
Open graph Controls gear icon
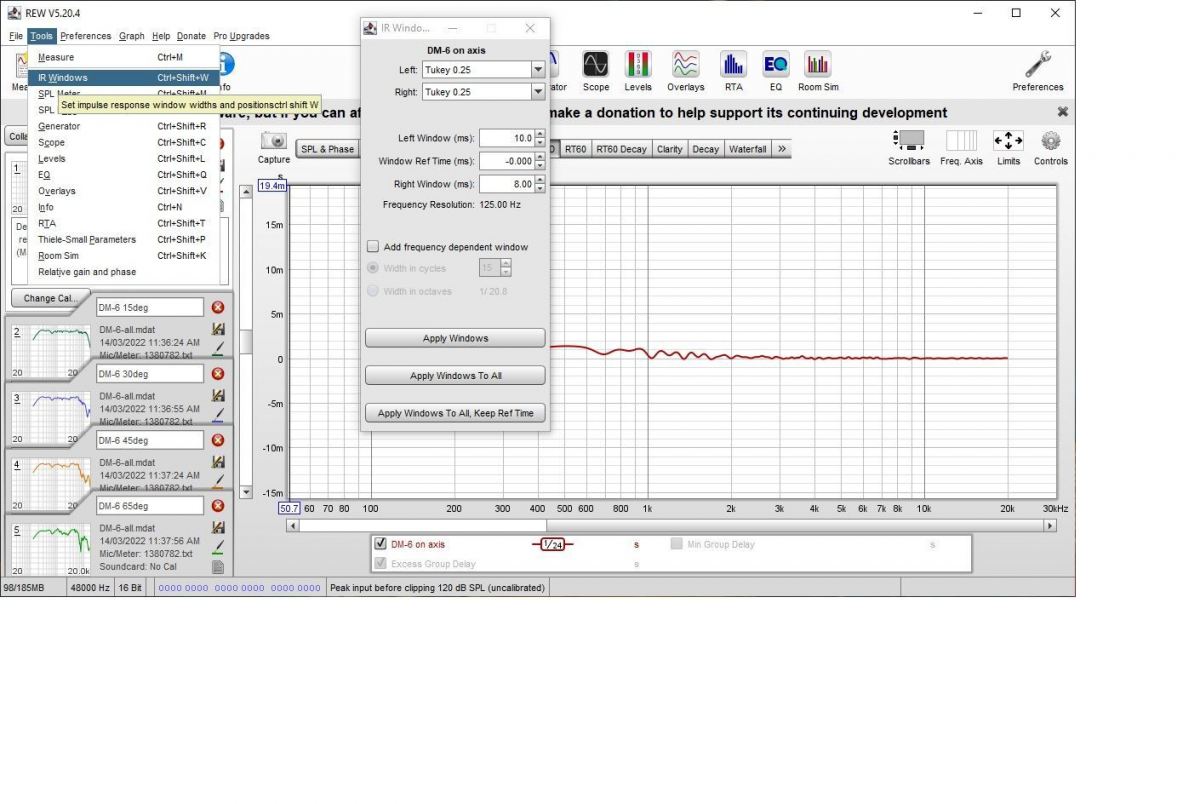point(1050,141)
